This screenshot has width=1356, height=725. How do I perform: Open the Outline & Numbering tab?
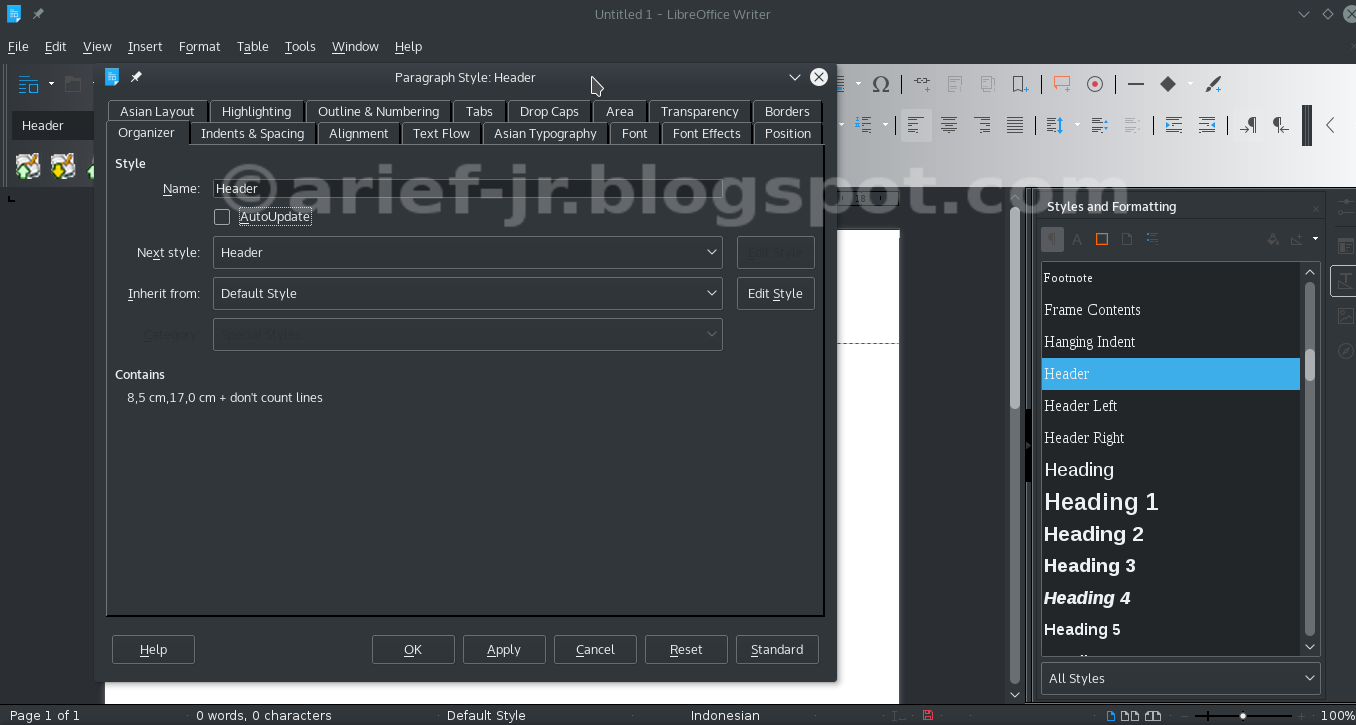378,111
